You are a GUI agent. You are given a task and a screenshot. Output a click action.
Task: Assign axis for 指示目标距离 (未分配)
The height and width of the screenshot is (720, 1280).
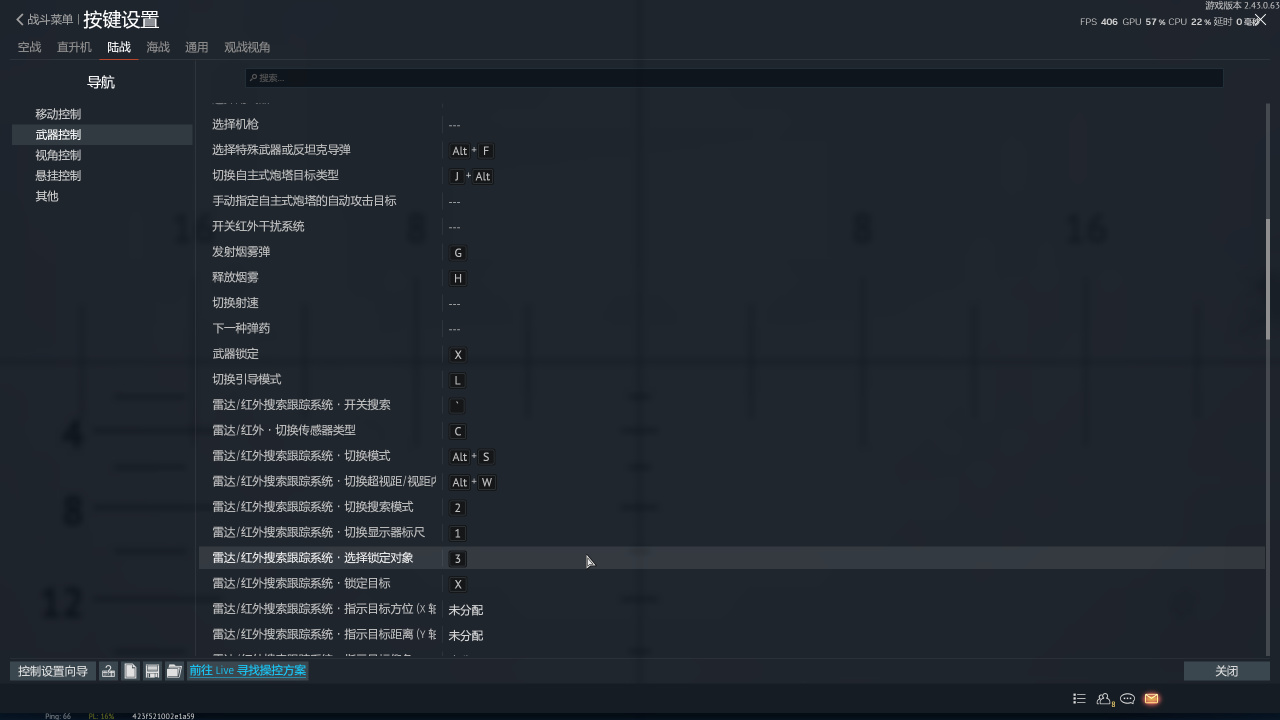click(x=466, y=636)
